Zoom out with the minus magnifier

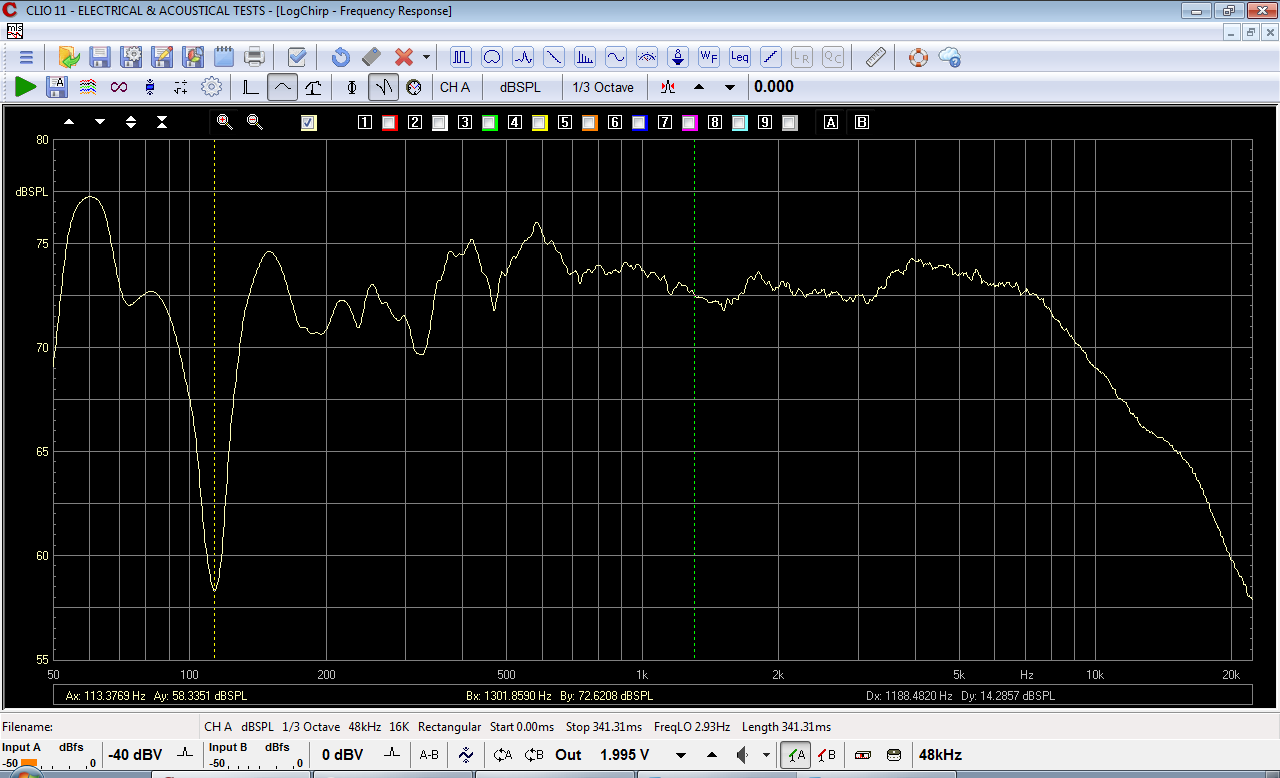pyautogui.click(x=255, y=122)
